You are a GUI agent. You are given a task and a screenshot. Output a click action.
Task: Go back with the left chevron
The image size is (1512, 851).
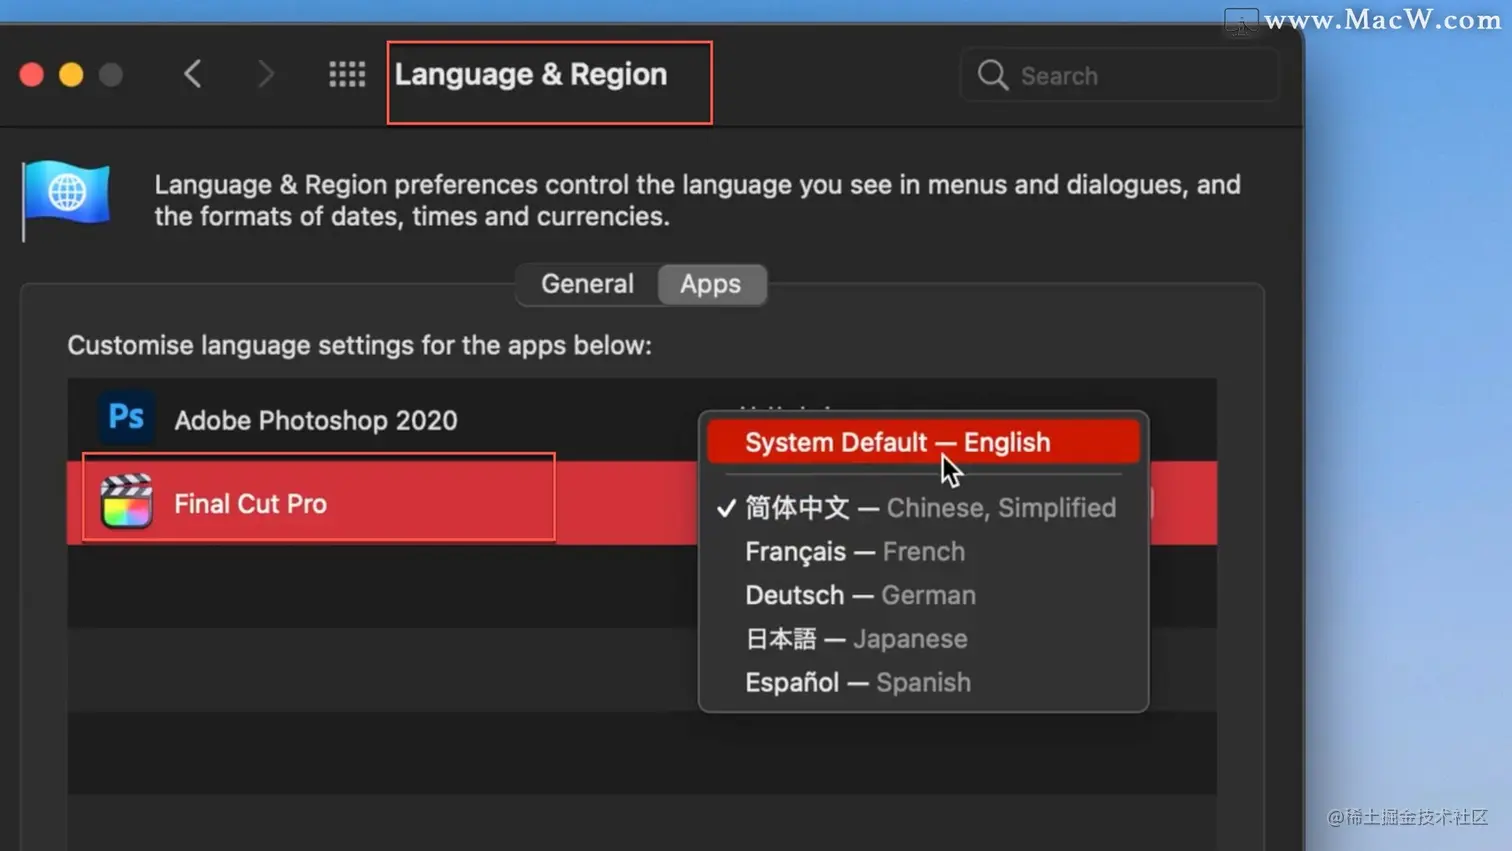click(x=193, y=74)
